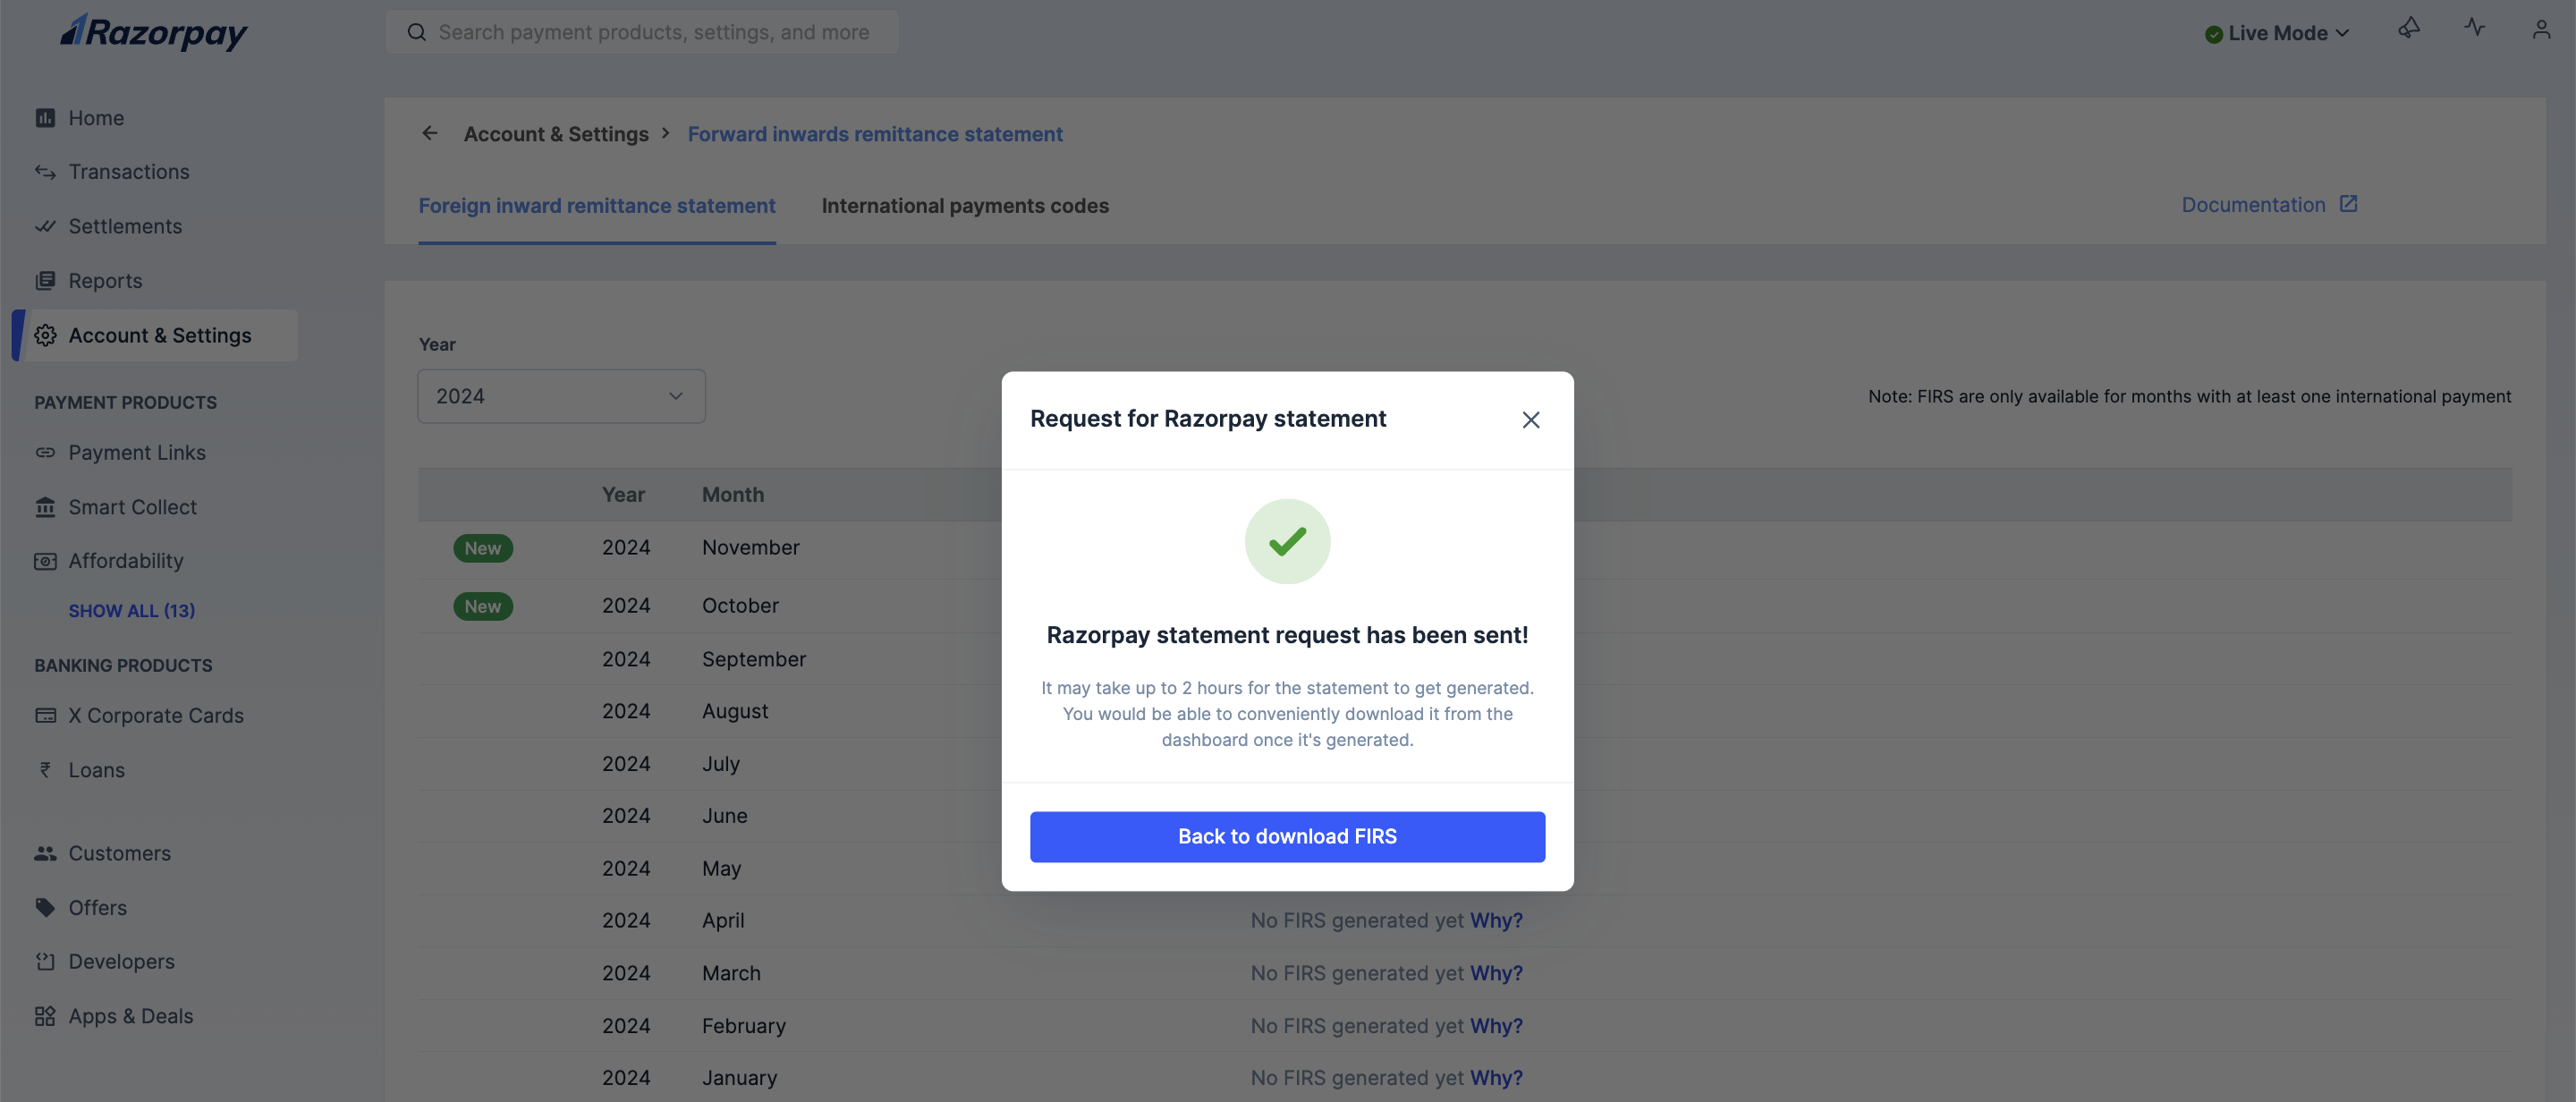Click the notifications bell icon
The height and width of the screenshot is (1102, 2576).
pos(2409,30)
